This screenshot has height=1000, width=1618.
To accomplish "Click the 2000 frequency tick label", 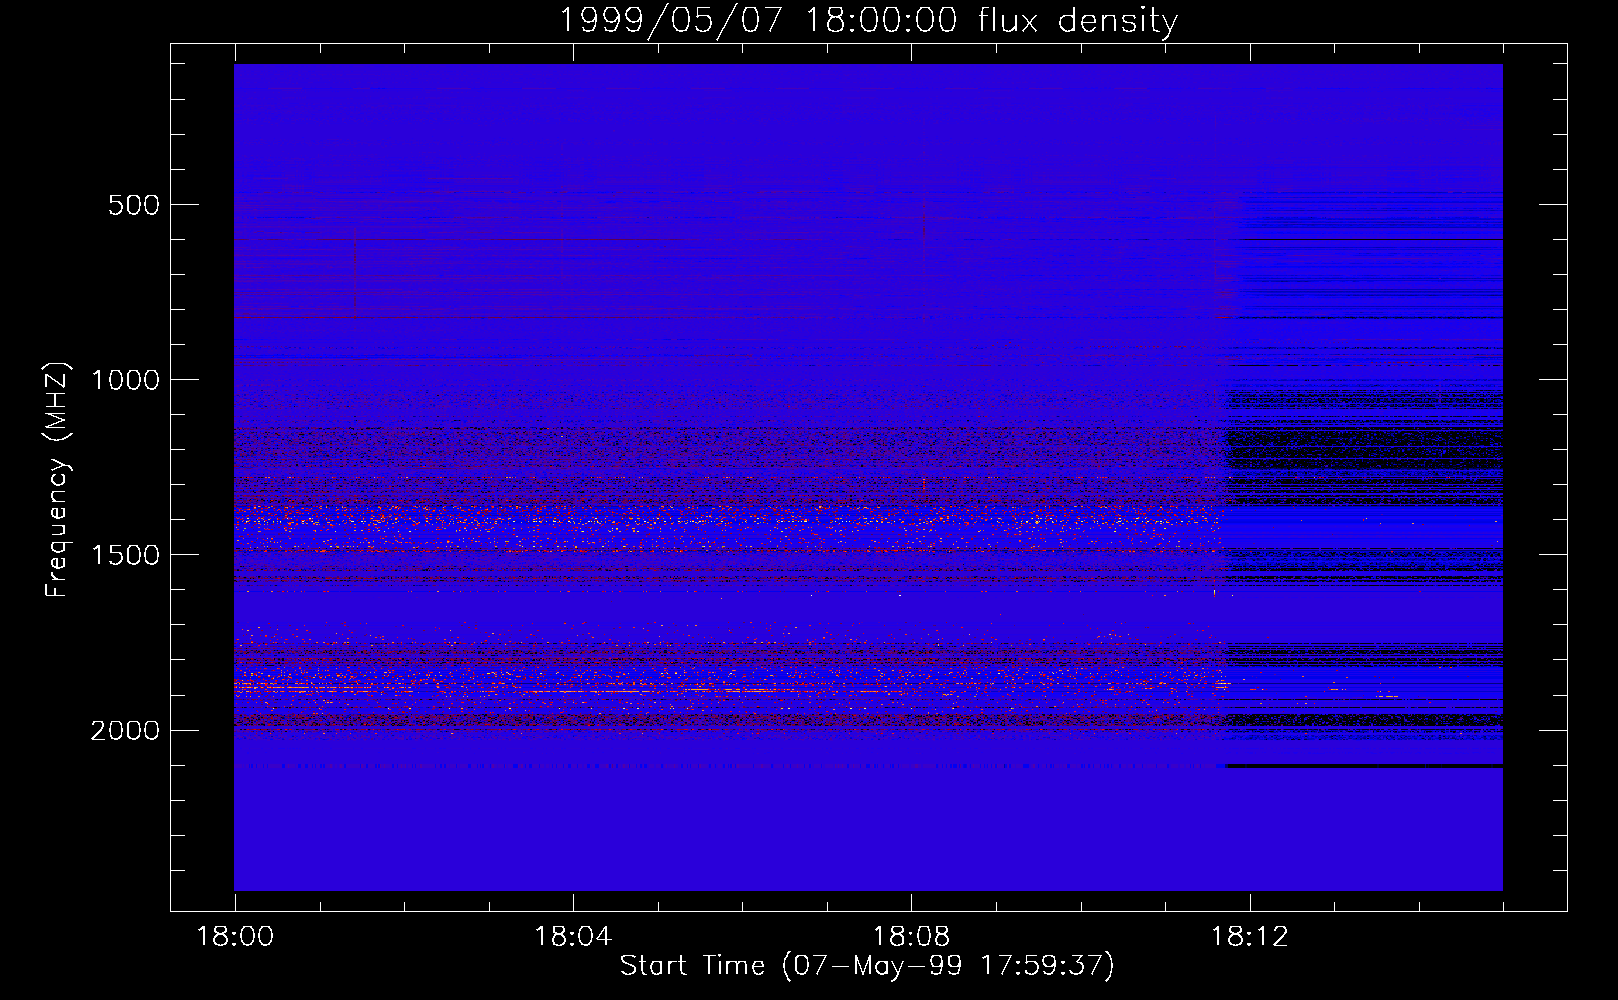I will click(125, 731).
